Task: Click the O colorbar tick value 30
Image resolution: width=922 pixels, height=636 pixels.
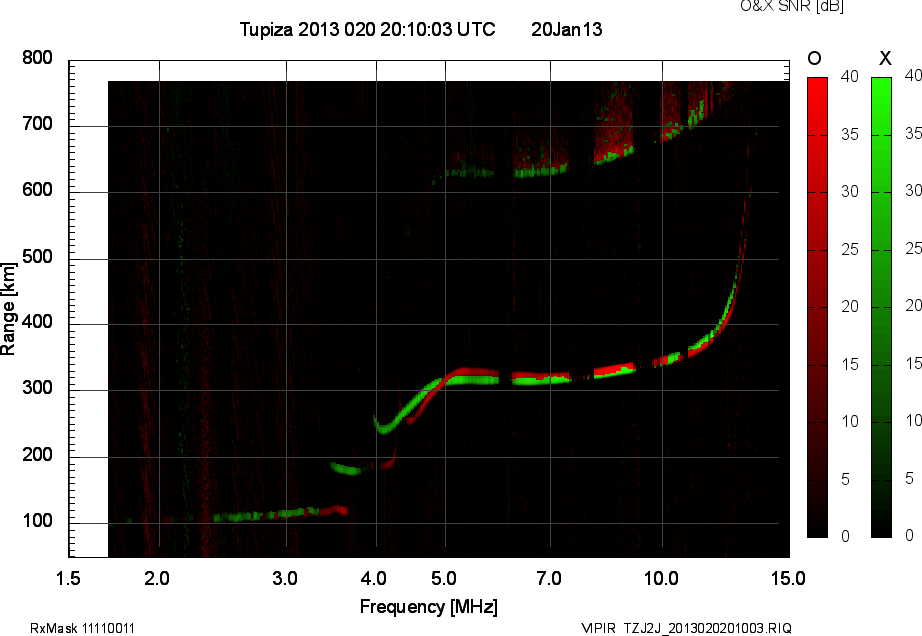Action: tap(849, 192)
